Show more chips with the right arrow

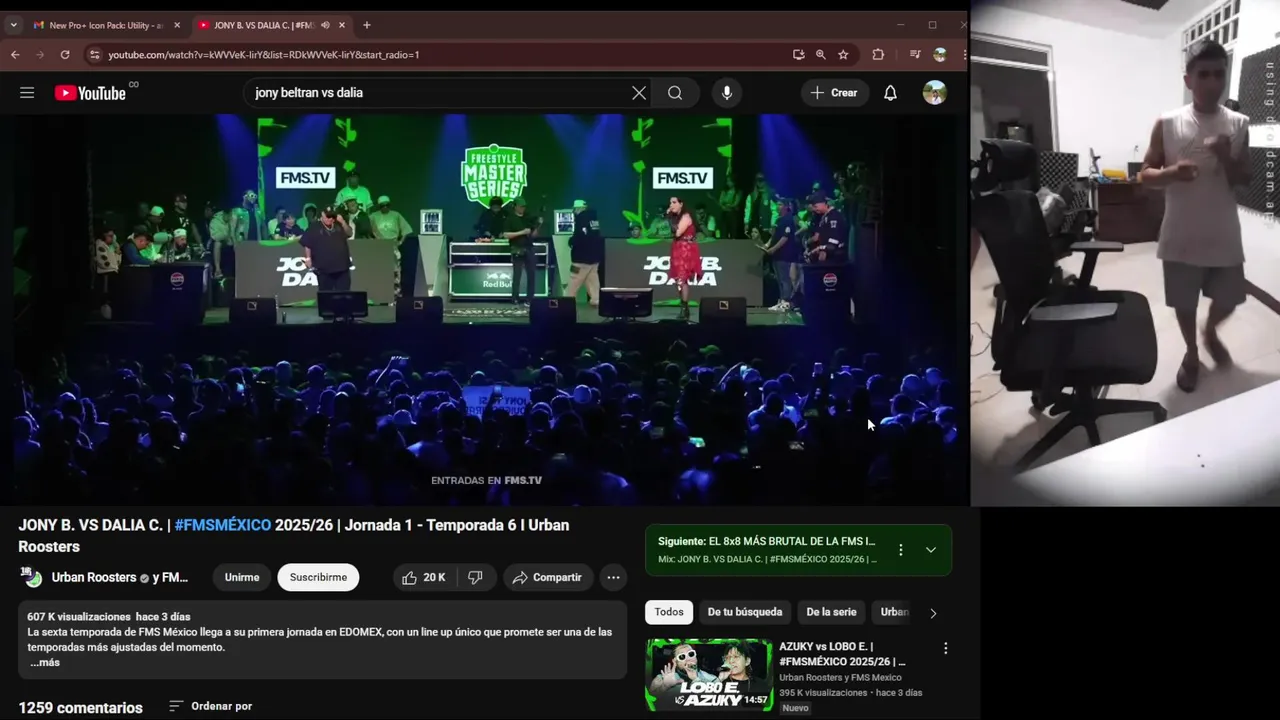[933, 613]
